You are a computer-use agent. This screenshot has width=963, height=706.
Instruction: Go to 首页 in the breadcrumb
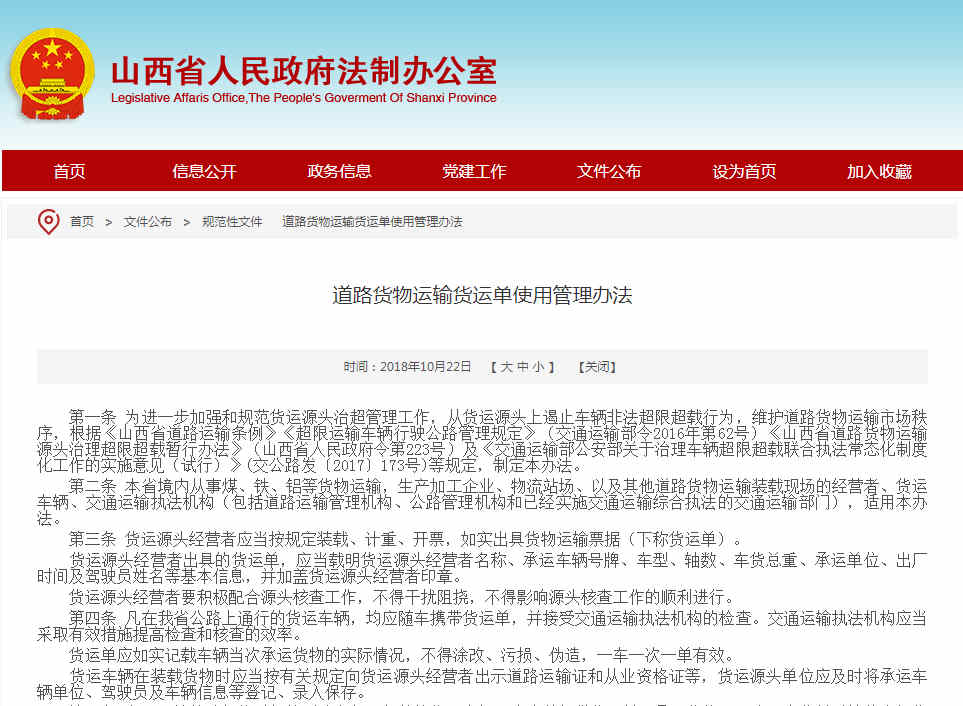pyautogui.click(x=82, y=222)
